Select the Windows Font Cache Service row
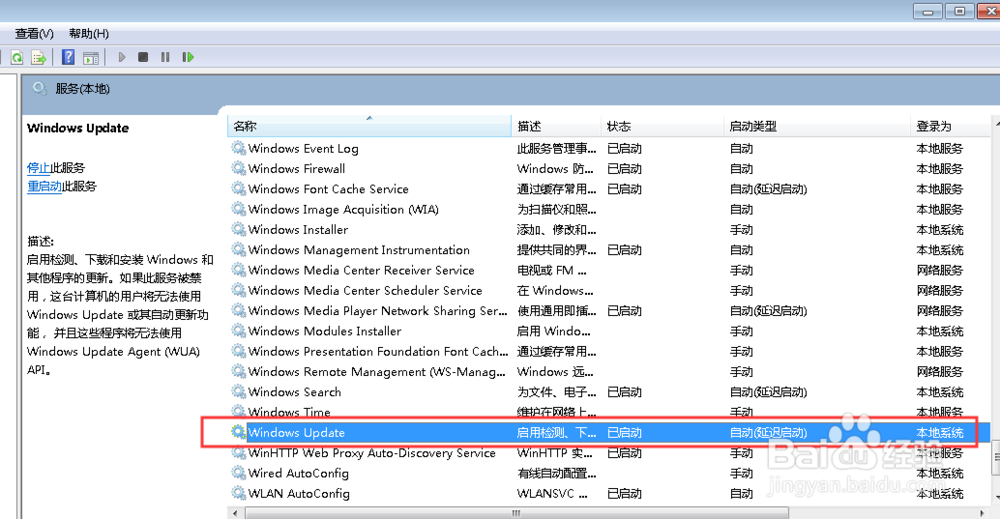This screenshot has height=519, width=1000. pos(608,189)
